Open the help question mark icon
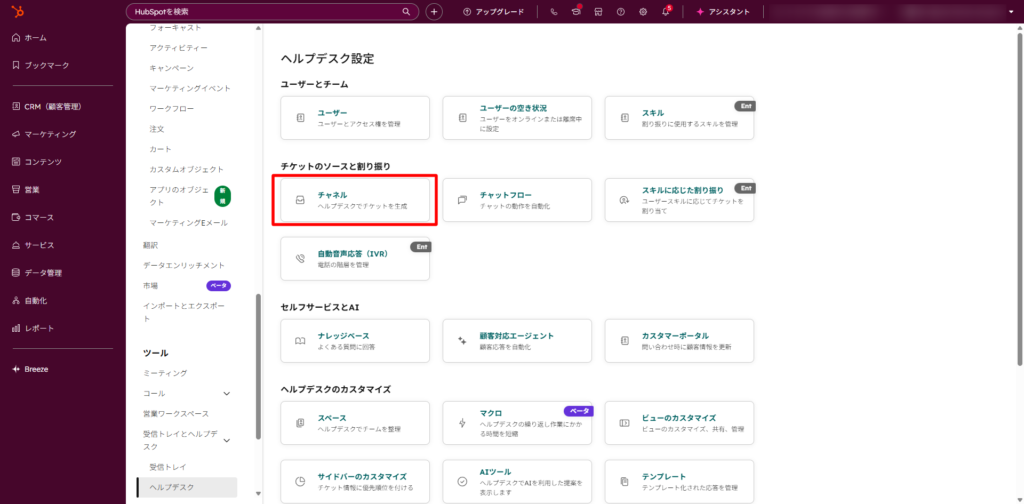The height and width of the screenshot is (504, 1024). (x=620, y=12)
